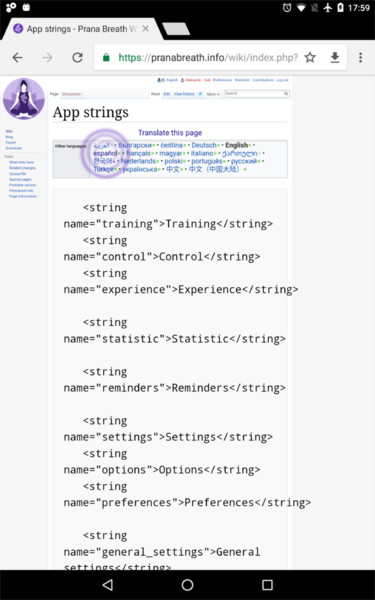This screenshot has width=375, height=600.
Task: Select the Deutsch language link
Action: tap(204, 145)
